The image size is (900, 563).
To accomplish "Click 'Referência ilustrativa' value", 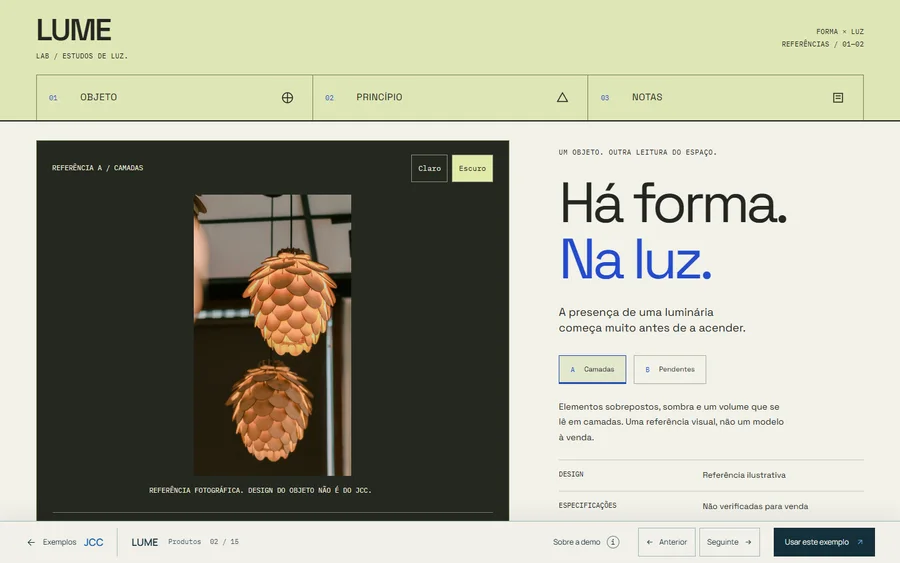I will point(744,475).
